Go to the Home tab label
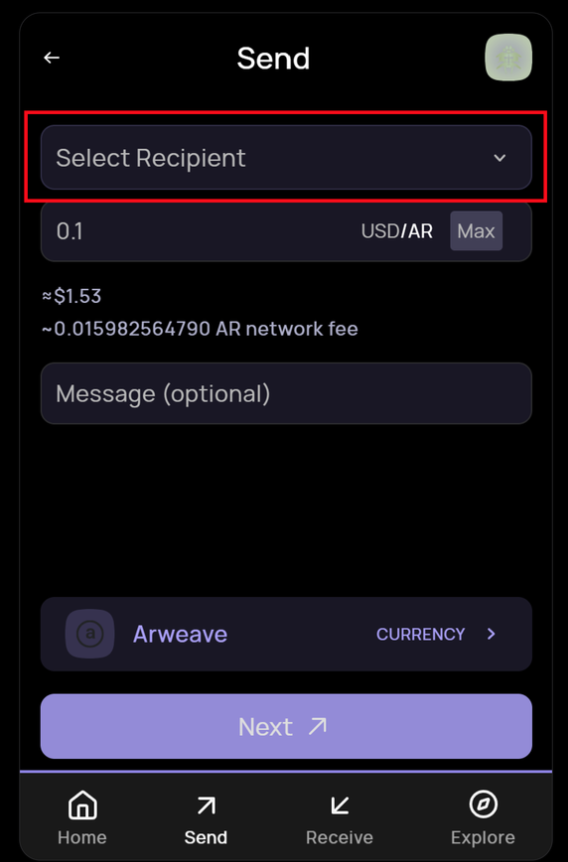The image size is (568, 862). (82, 837)
